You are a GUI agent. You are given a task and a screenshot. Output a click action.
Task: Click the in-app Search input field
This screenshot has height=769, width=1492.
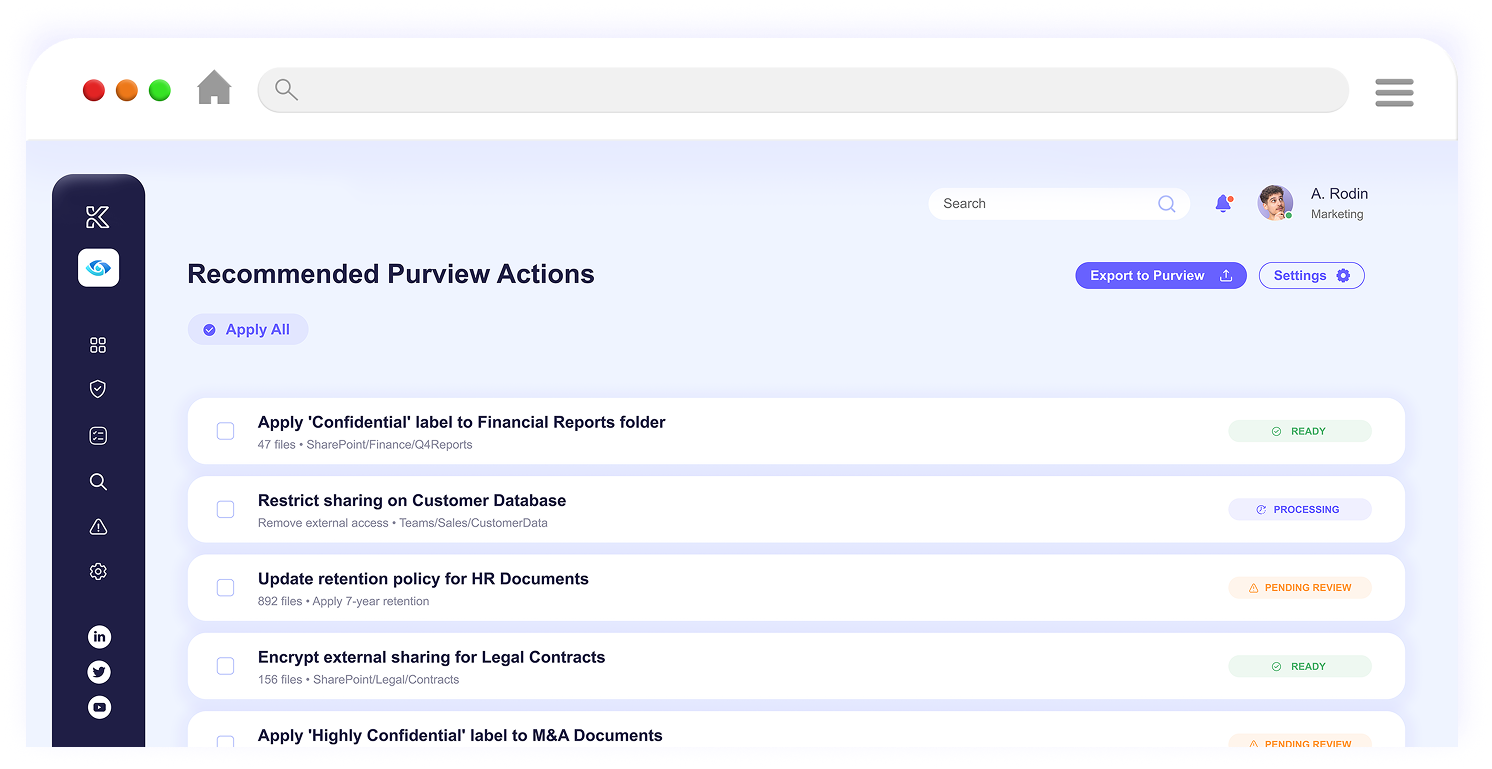(x=1045, y=204)
